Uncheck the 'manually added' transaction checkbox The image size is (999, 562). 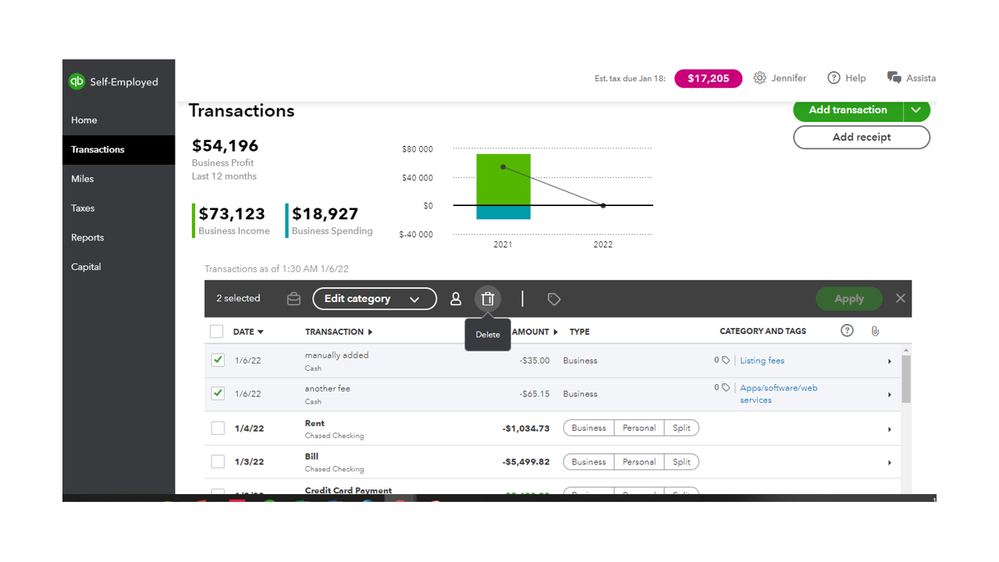218,360
